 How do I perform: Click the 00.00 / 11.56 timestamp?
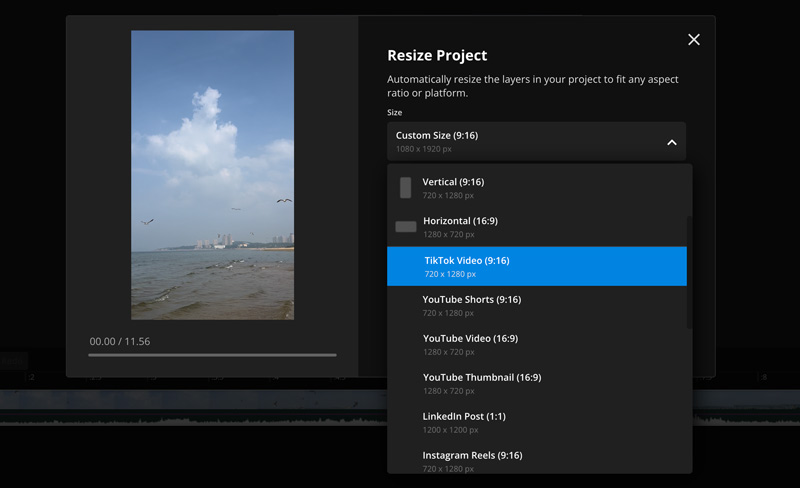click(x=120, y=341)
